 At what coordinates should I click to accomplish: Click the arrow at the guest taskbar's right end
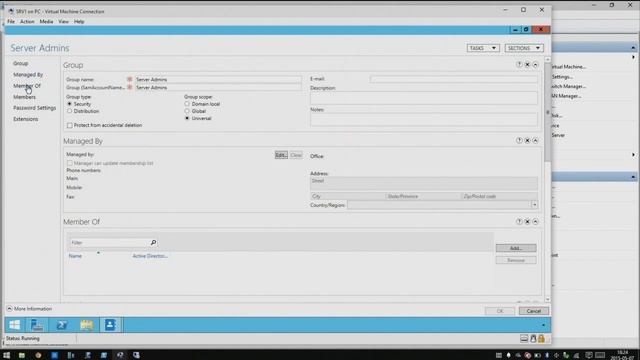pyautogui.click(x=543, y=325)
